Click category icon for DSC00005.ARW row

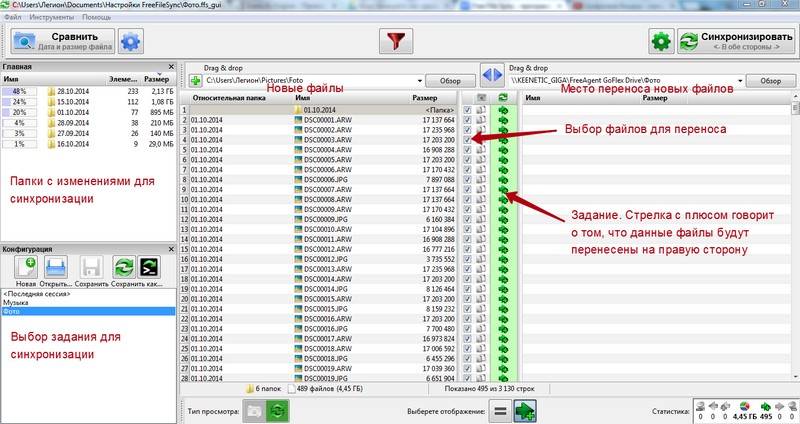click(481, 160)
